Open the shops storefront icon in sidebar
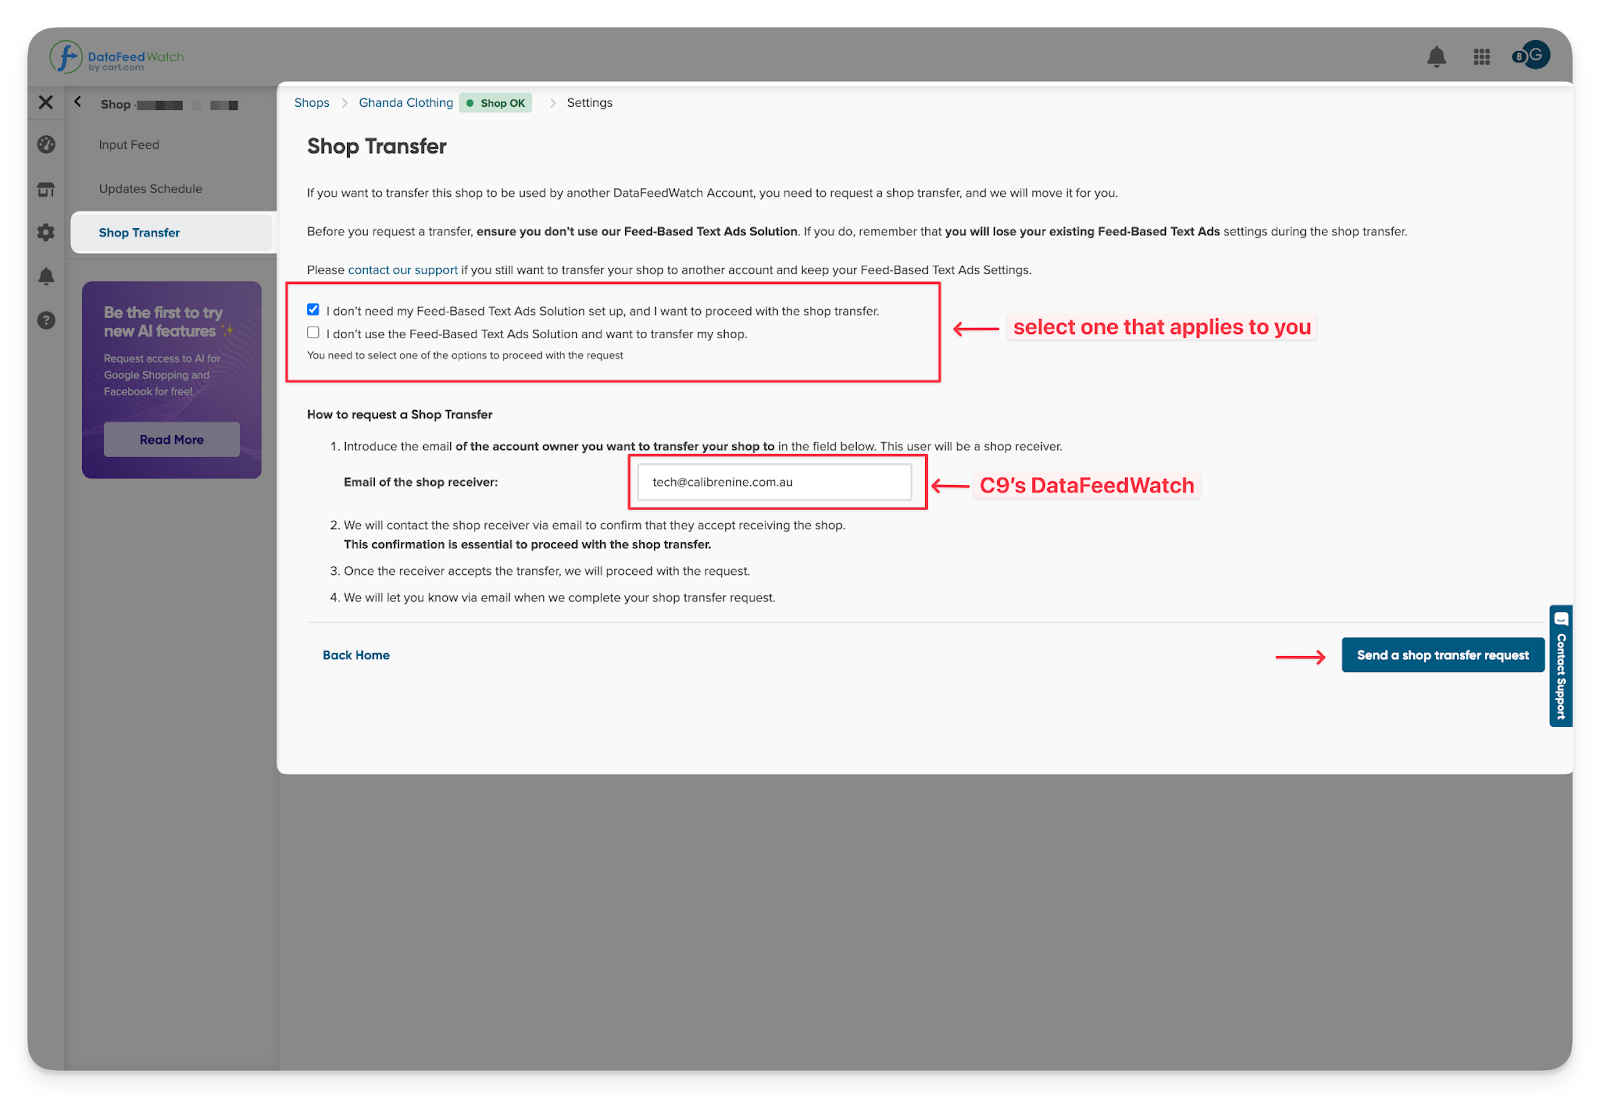The height and width of the screenshot is (1098, 1600). [46, 189]
